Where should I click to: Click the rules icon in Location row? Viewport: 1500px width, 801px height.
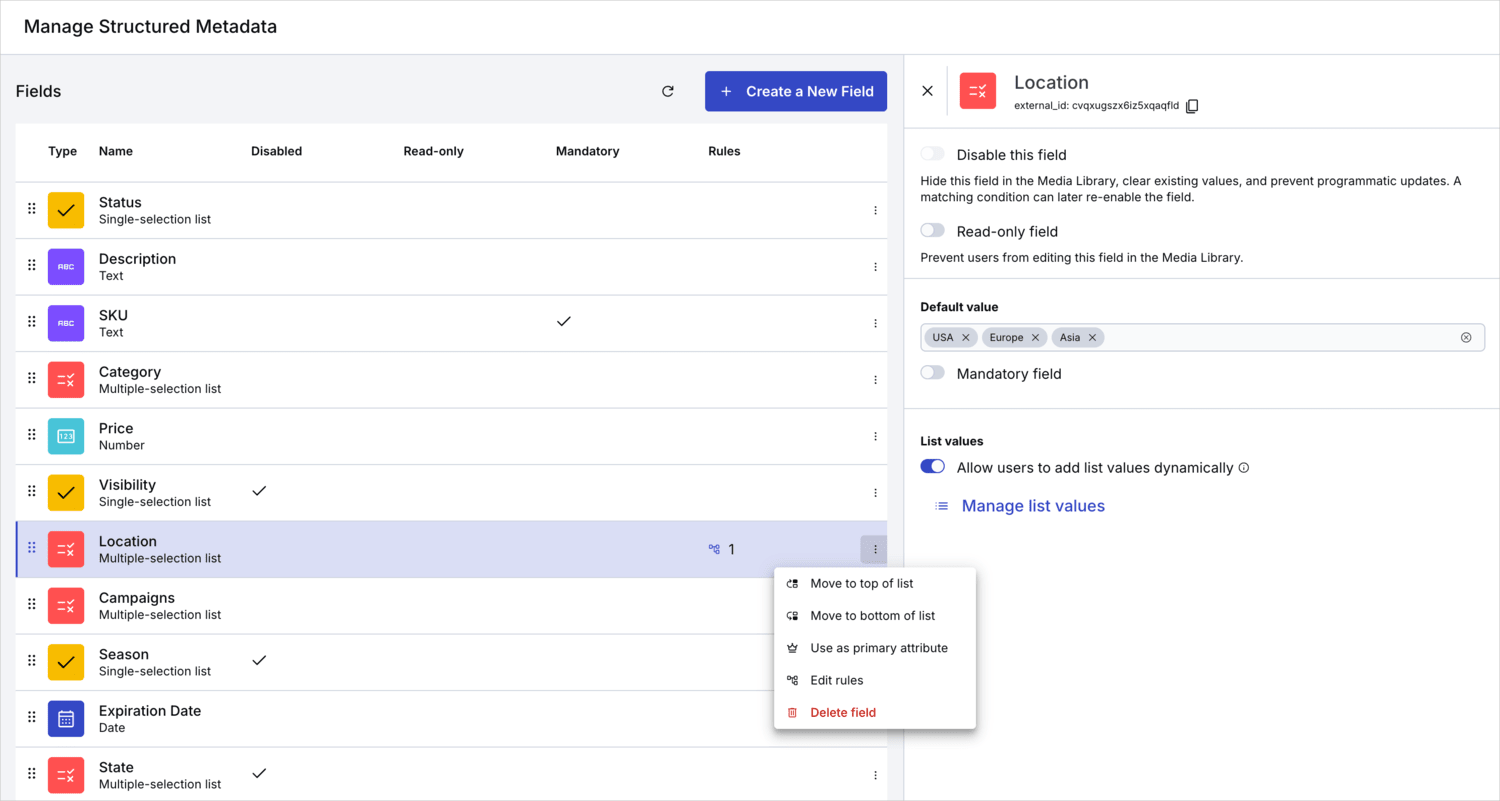click(x=714, y=549)
